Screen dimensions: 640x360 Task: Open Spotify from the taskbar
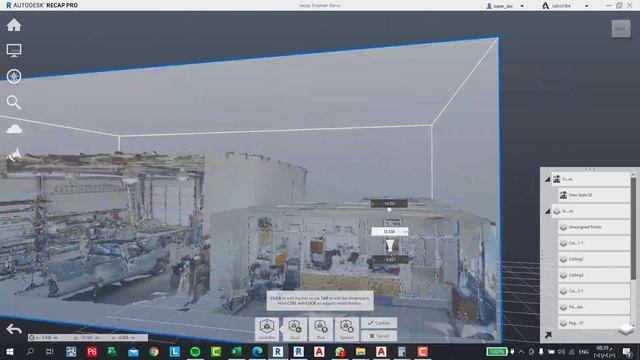coord(195,351)
